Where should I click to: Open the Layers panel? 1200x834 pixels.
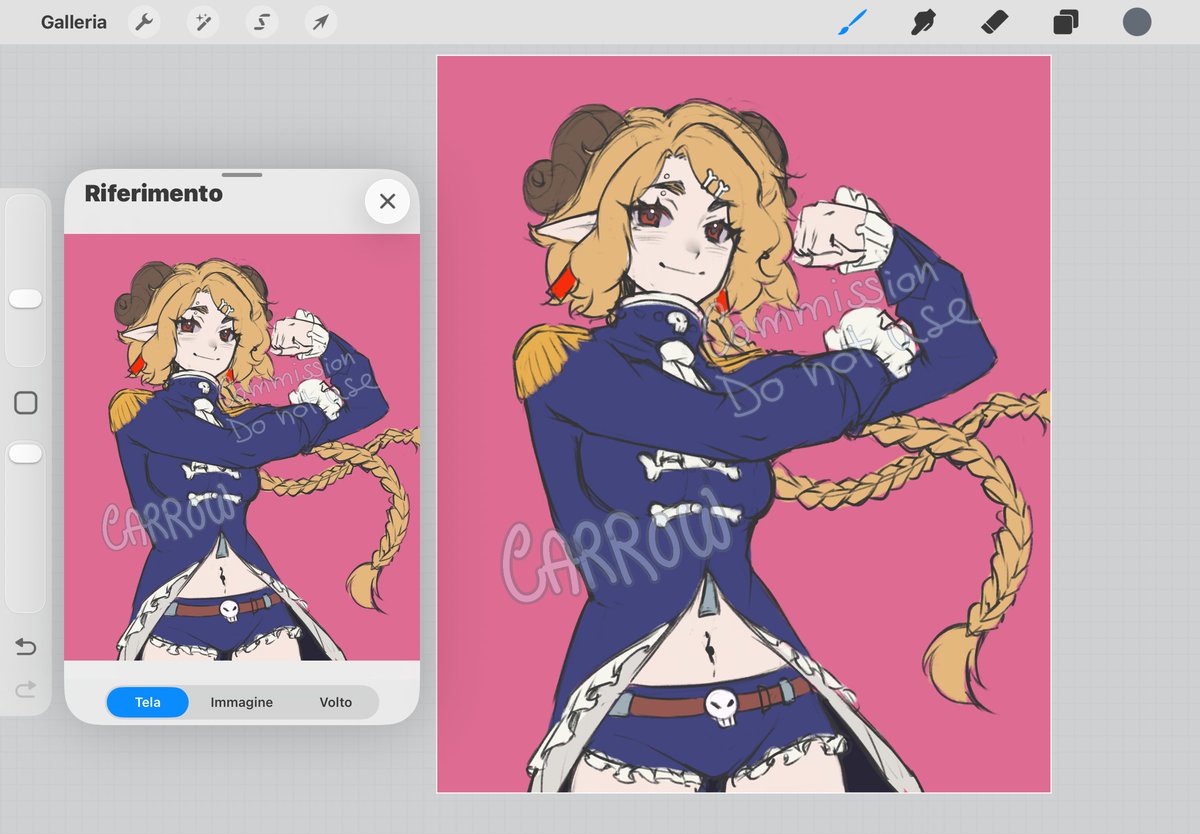pyautogui.click(x=1065, y=22)
